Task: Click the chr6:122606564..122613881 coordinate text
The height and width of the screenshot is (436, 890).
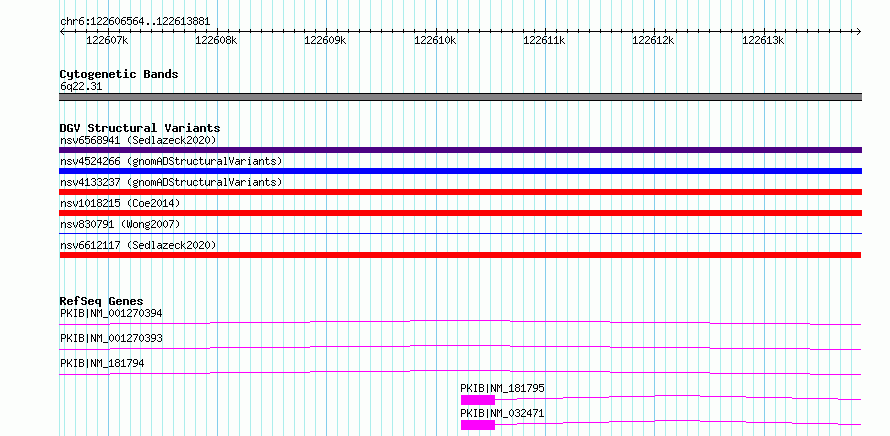Action: click(x=135, y=22)
